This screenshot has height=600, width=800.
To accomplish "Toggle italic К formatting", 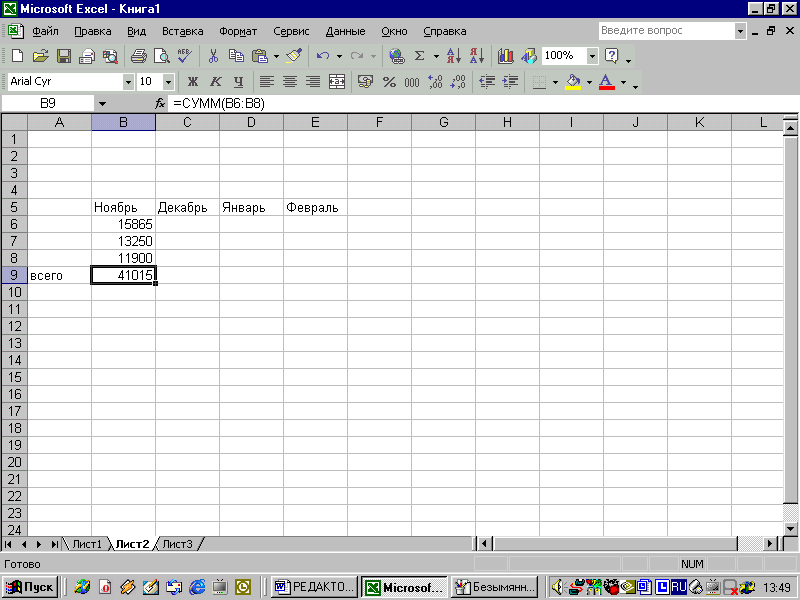I will coord(216,82).
